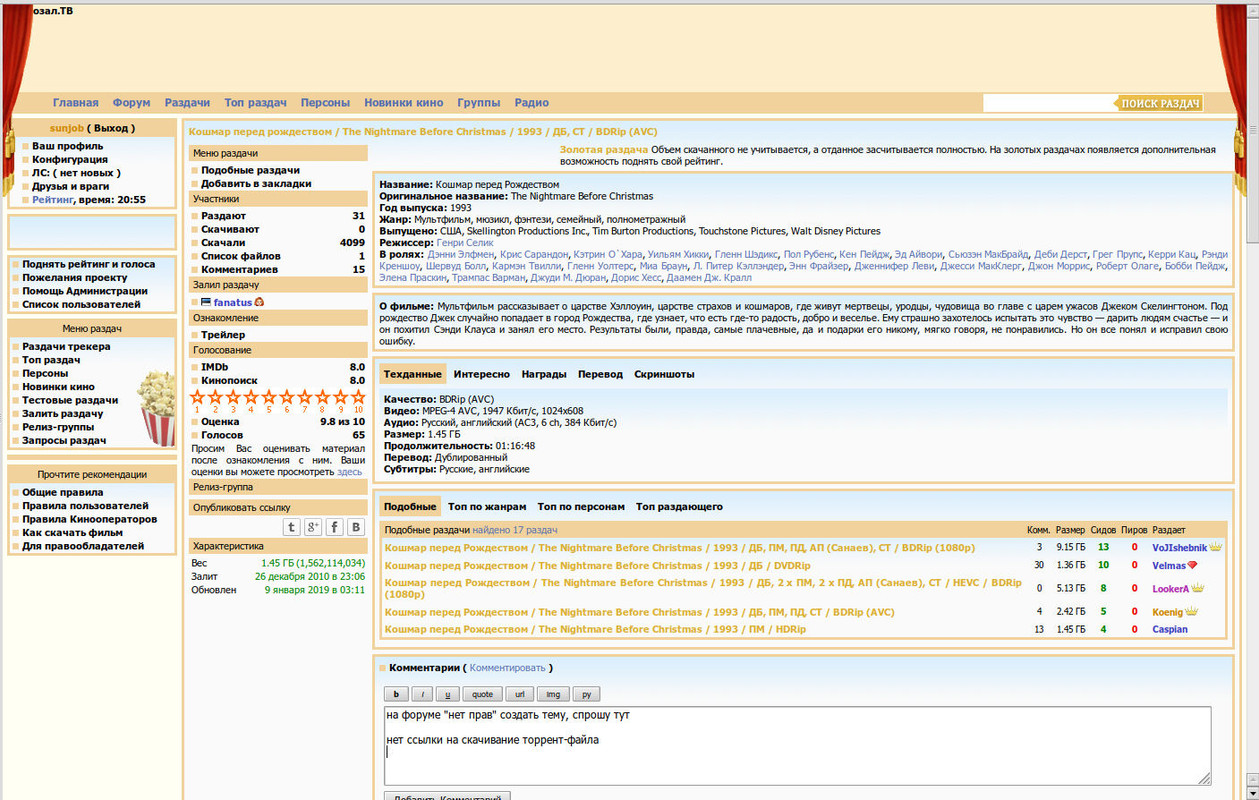The height and width of the screenshot is (800, 1259).
Task: Rate the film 9 stars
Action: tap(340, 397)
